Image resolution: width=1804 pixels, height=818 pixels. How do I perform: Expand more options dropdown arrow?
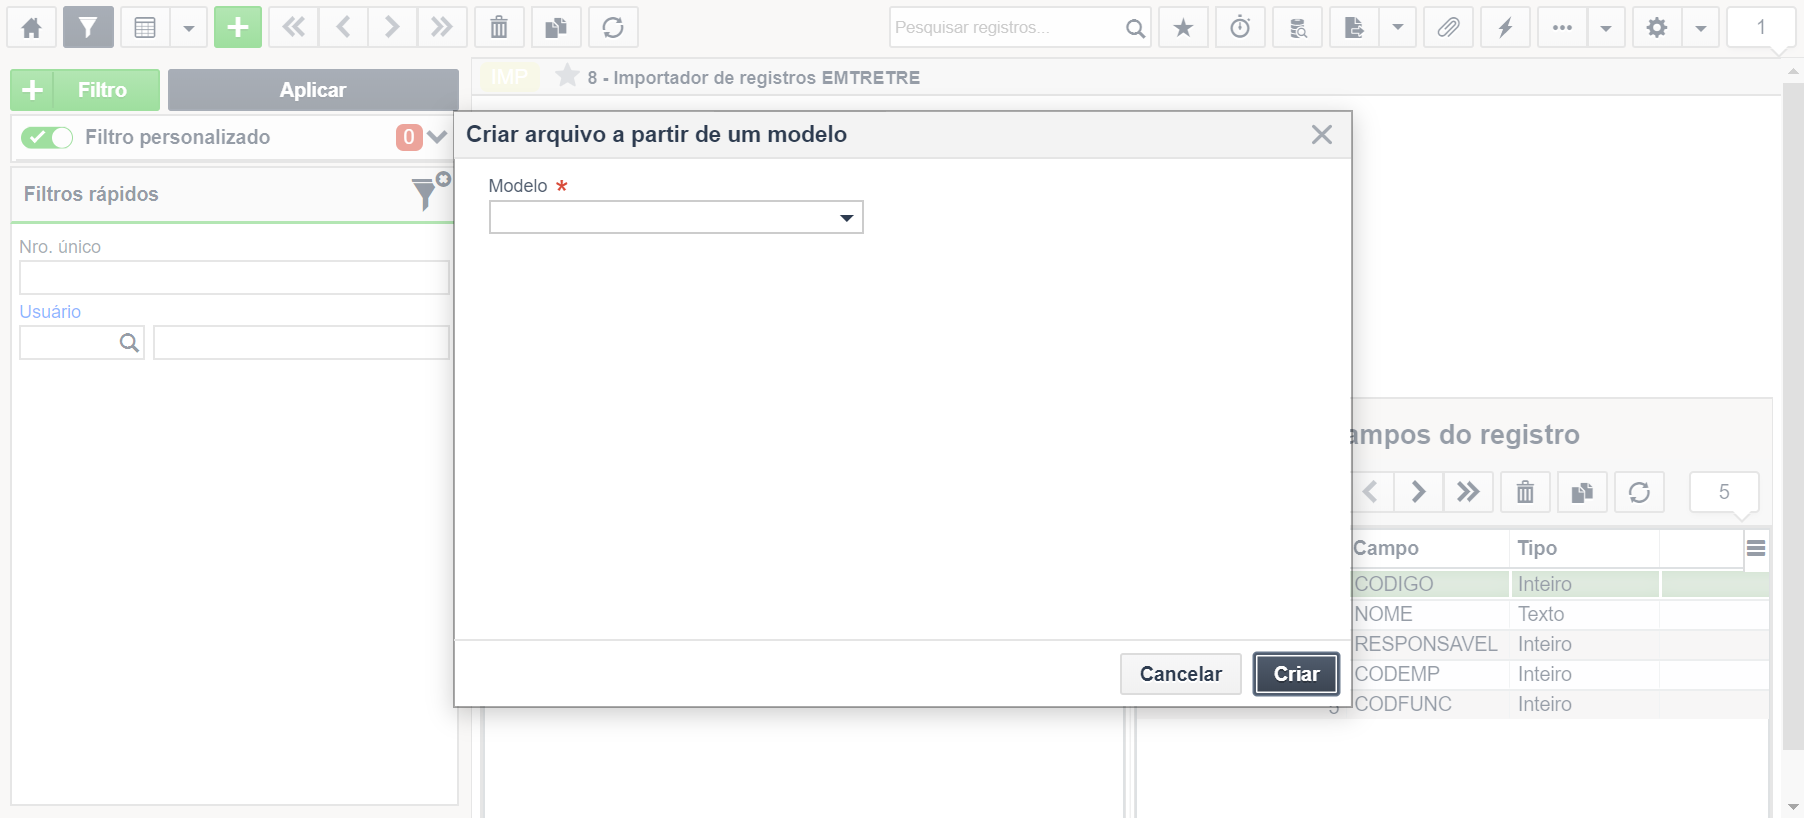pos(1606,28)
